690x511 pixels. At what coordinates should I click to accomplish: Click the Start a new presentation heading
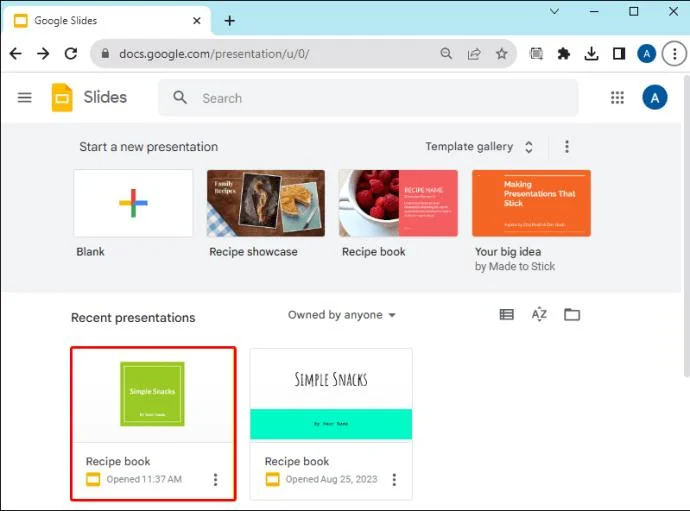(148, 147)
